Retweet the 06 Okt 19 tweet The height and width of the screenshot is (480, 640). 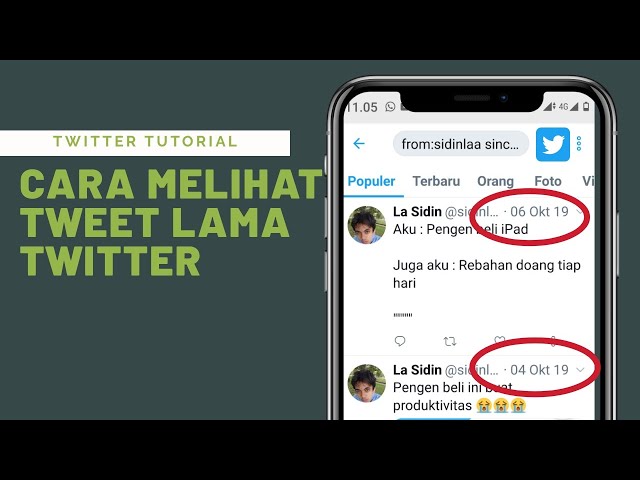coord(450,341)
